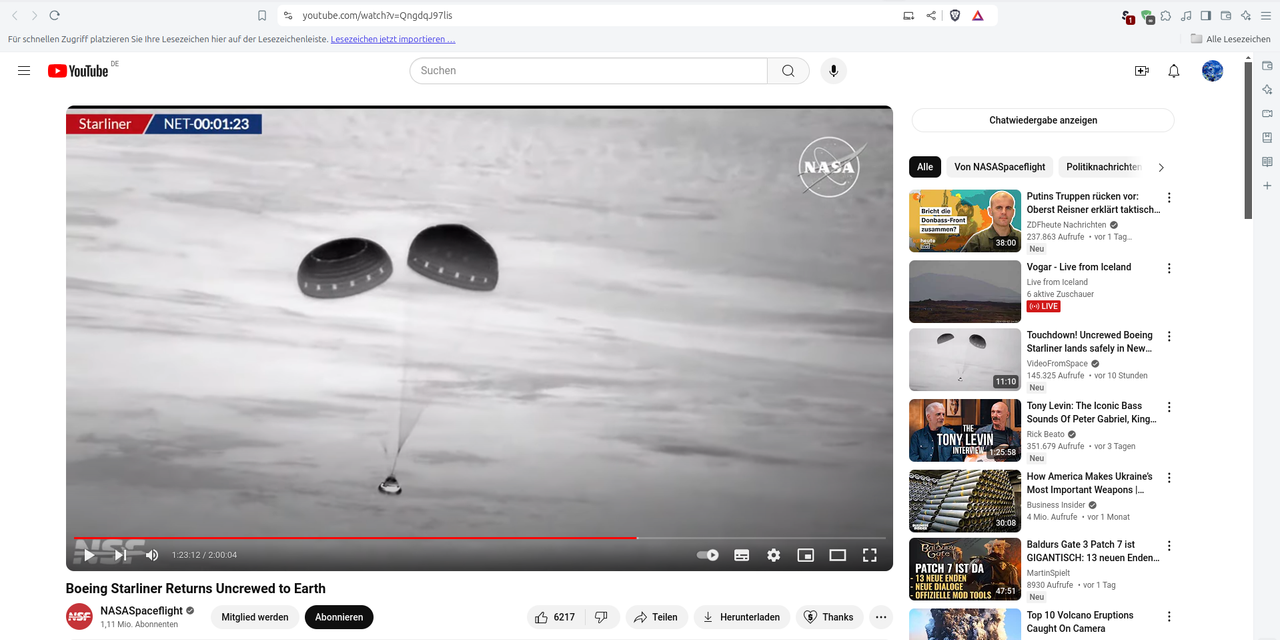This screenshot has height=640, width=1280.
Task: Skip to next video
Action: 121,555
